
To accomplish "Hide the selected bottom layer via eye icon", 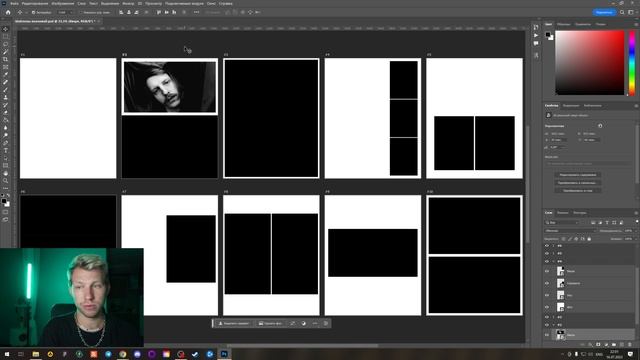I will click(x=547, y=335).
